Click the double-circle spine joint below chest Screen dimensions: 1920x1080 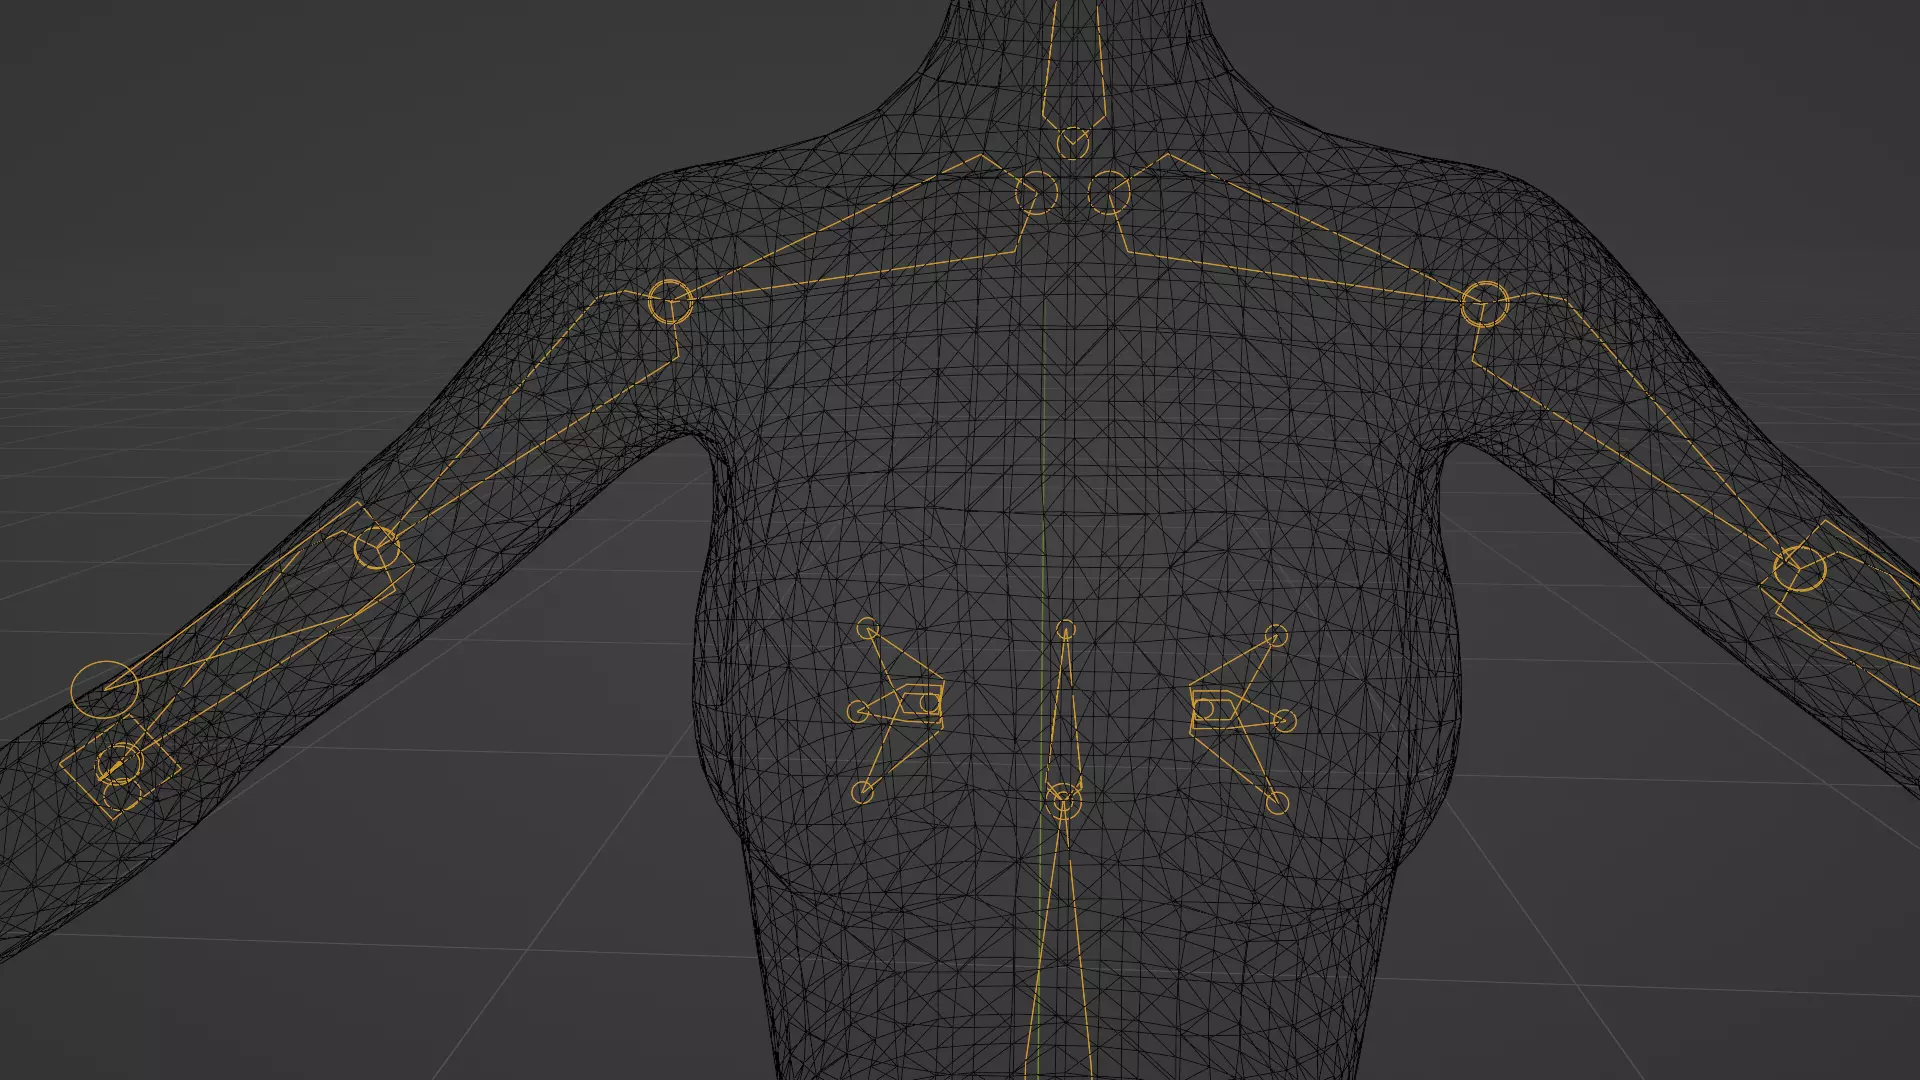pos(1063,799)
